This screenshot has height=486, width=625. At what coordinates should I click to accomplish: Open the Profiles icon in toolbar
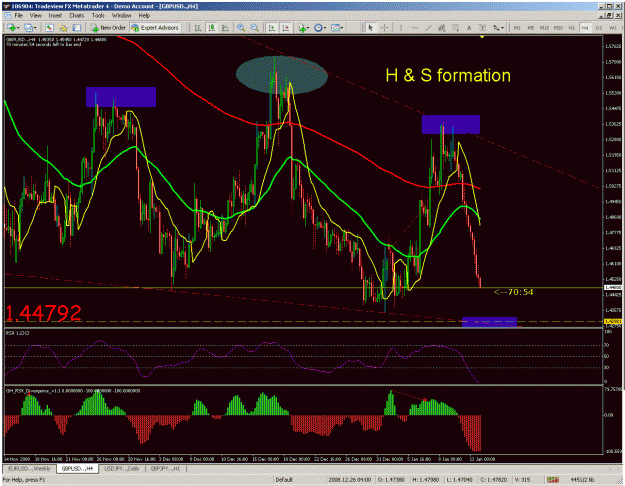pyautogui.click(x=28, y=28)
